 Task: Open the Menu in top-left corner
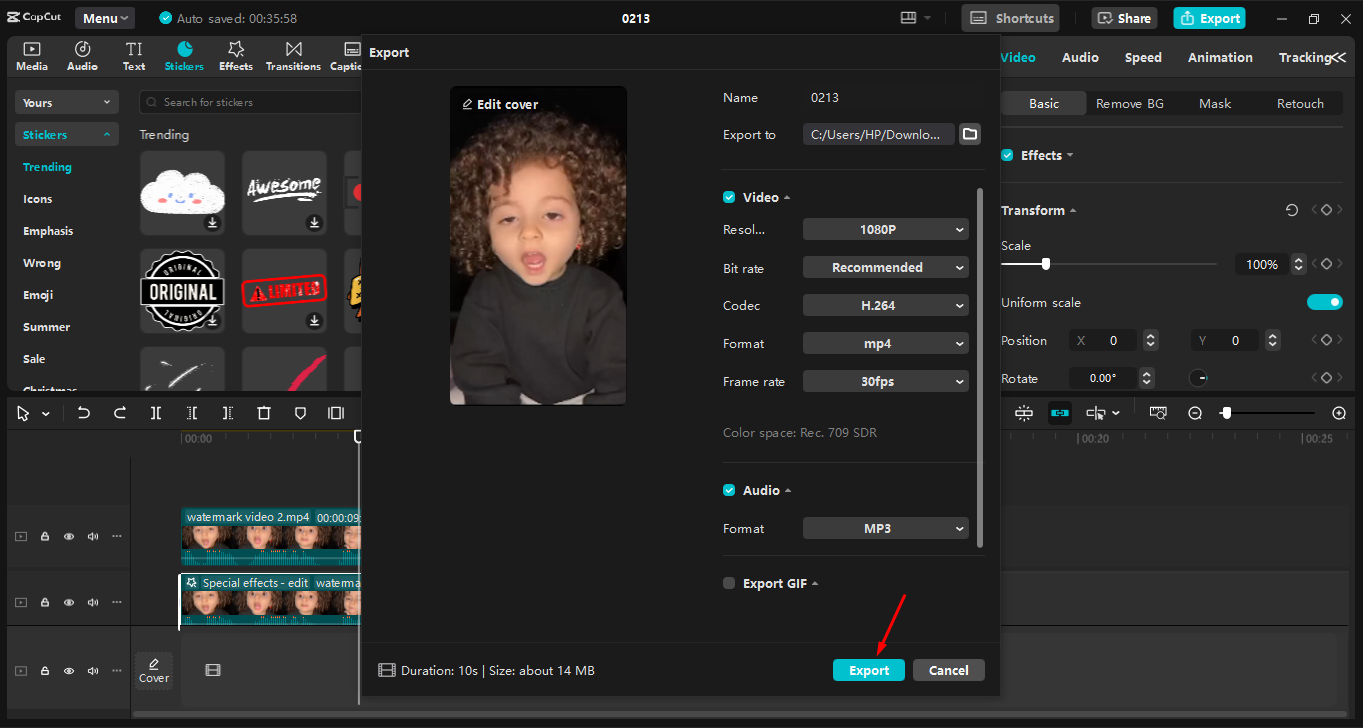(x=103, y=17)
